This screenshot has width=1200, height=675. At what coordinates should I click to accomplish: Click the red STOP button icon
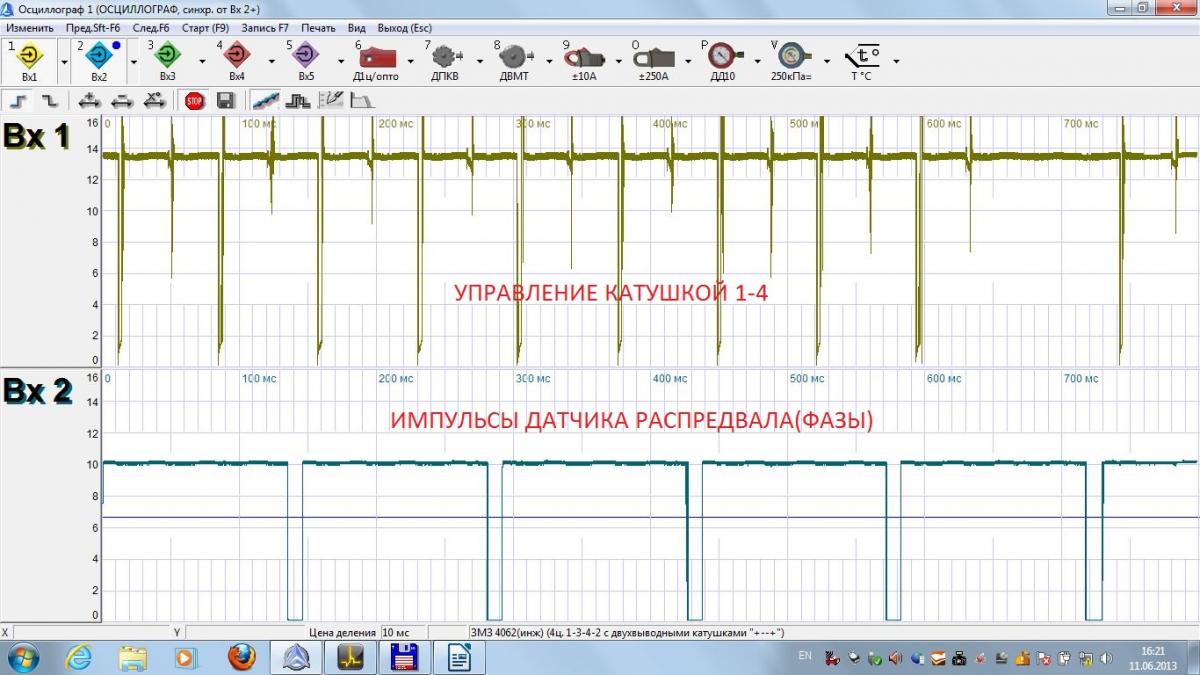[194, 100]
